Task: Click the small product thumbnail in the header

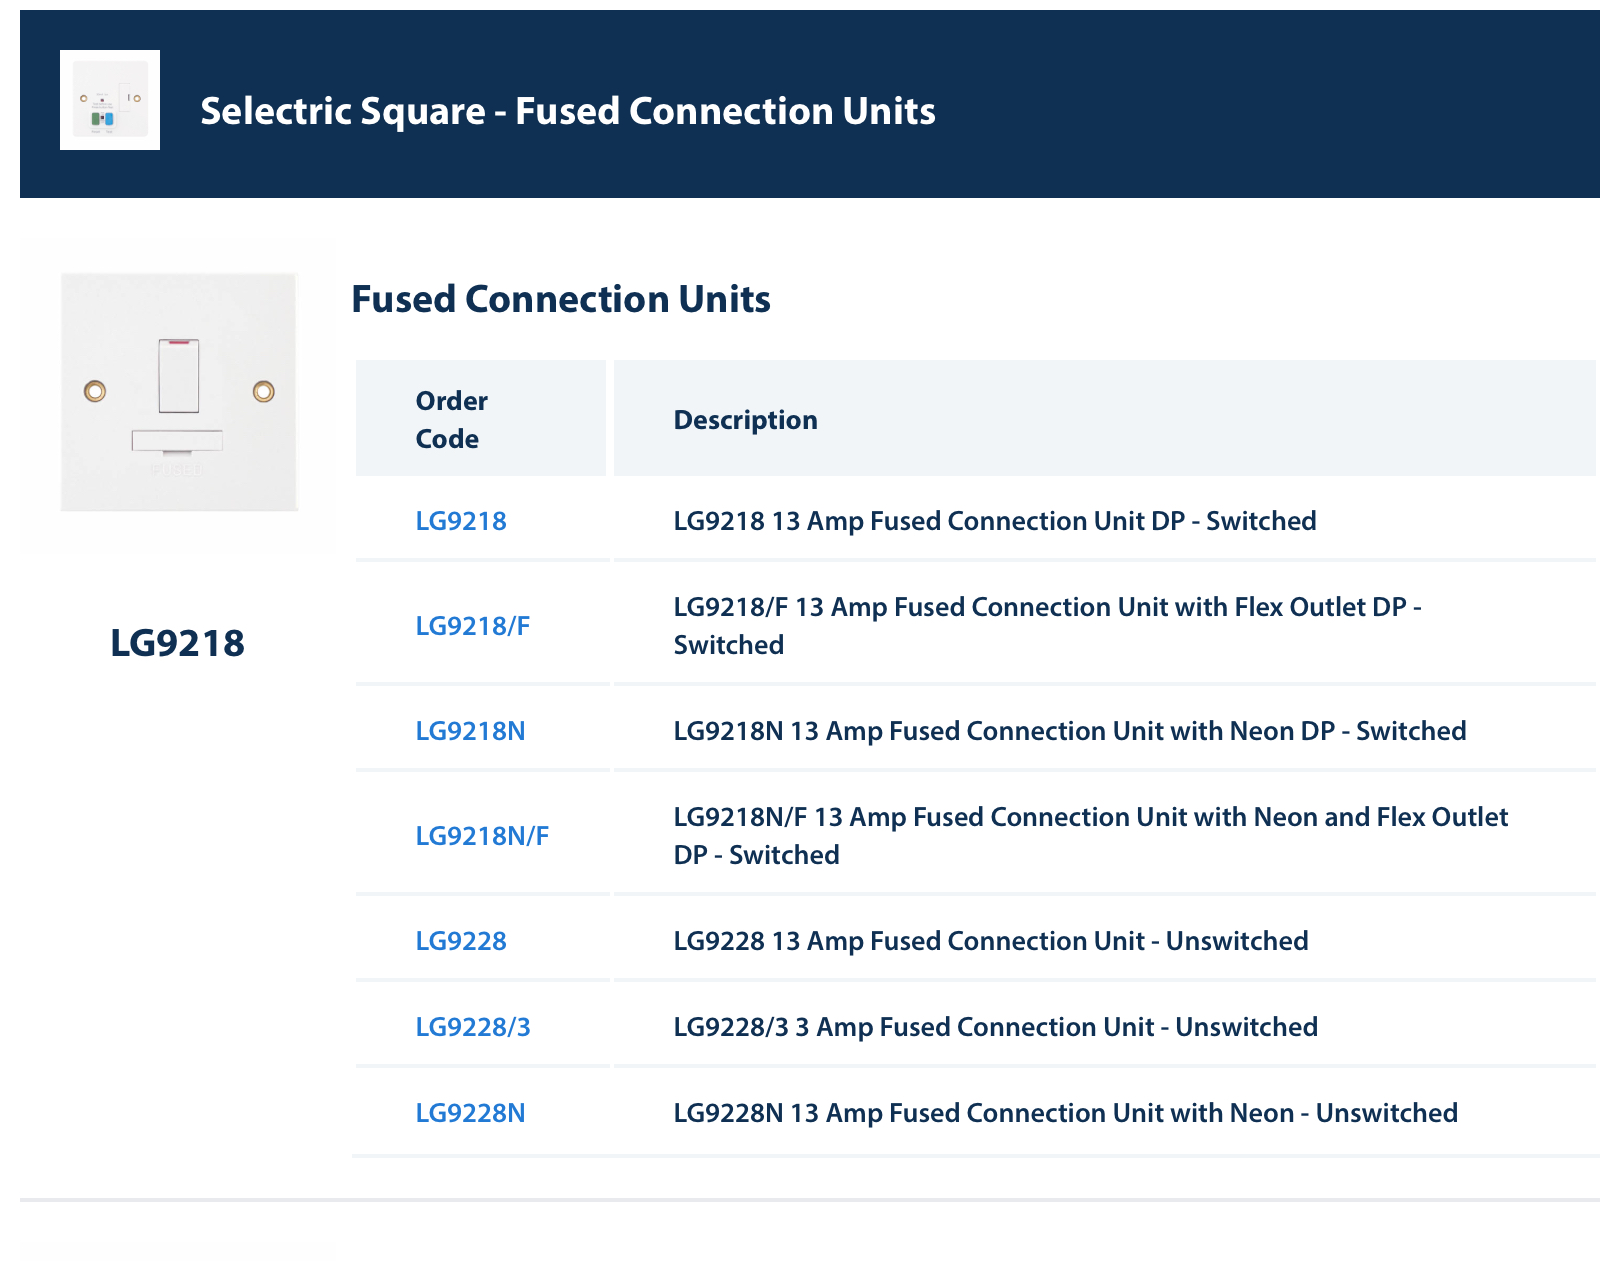Action: 110,100
